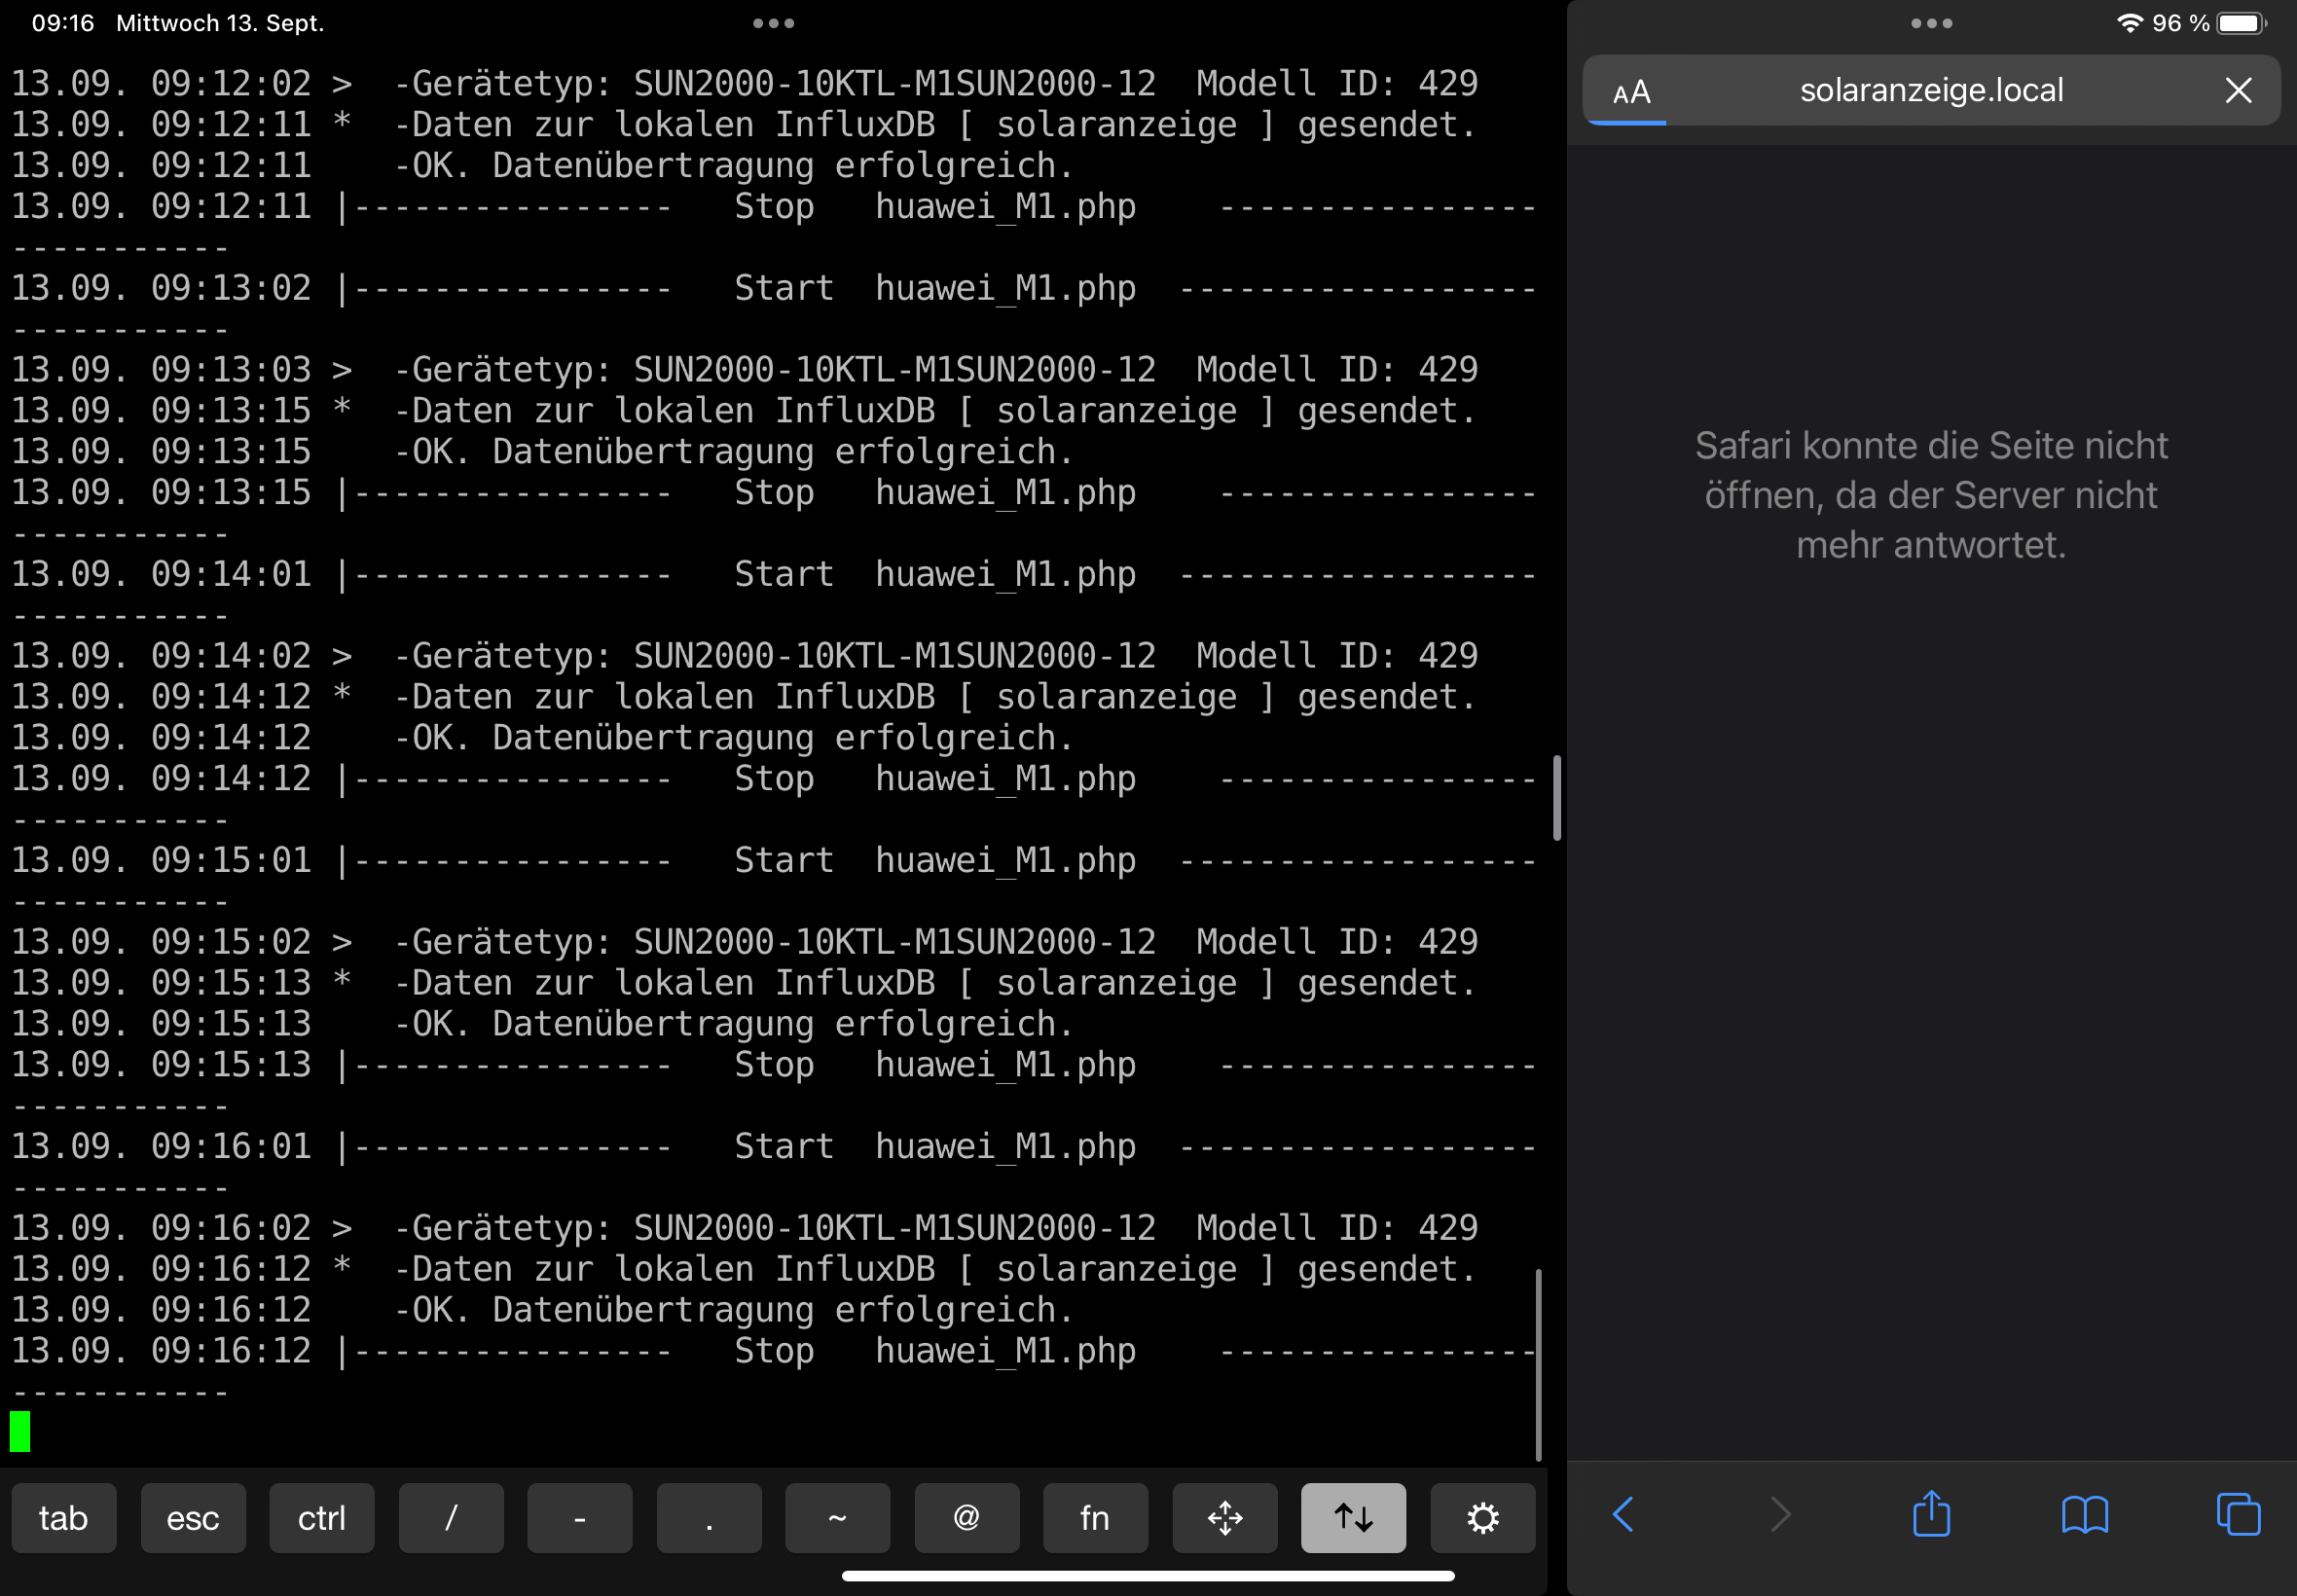Insert period character from toolbar
2297x1596 pixels.
point(708,1518)
